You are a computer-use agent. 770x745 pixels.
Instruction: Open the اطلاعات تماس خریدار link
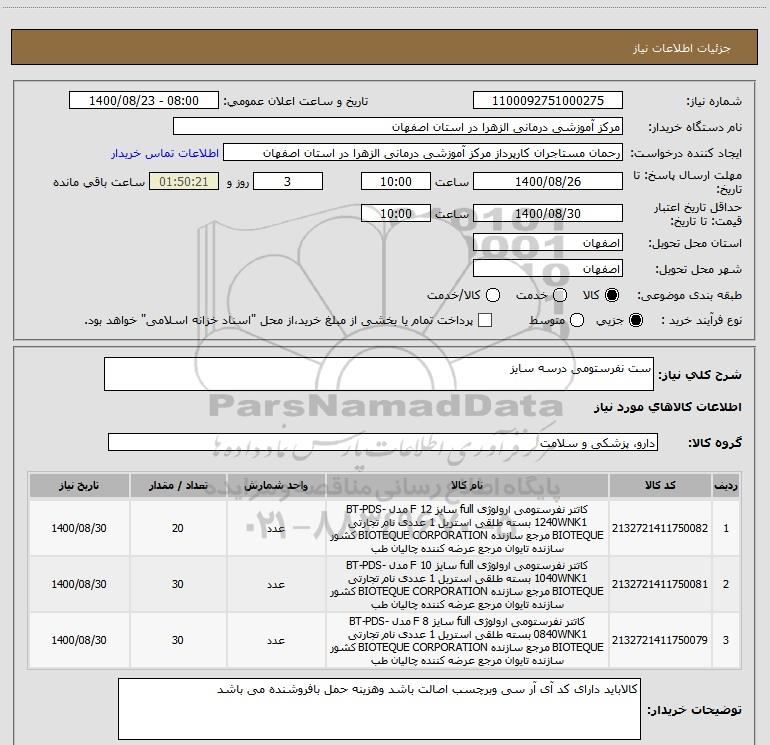pyautogui.click(x=165, y=153)
